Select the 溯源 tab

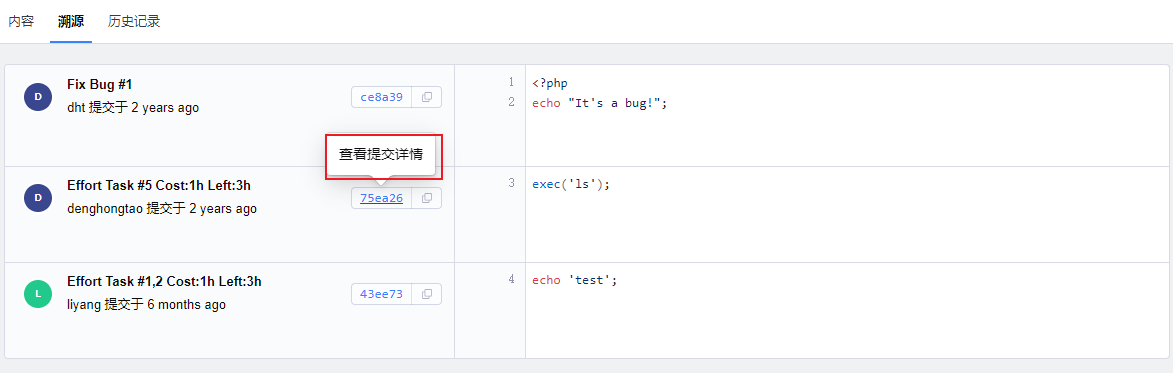(71, 21)
